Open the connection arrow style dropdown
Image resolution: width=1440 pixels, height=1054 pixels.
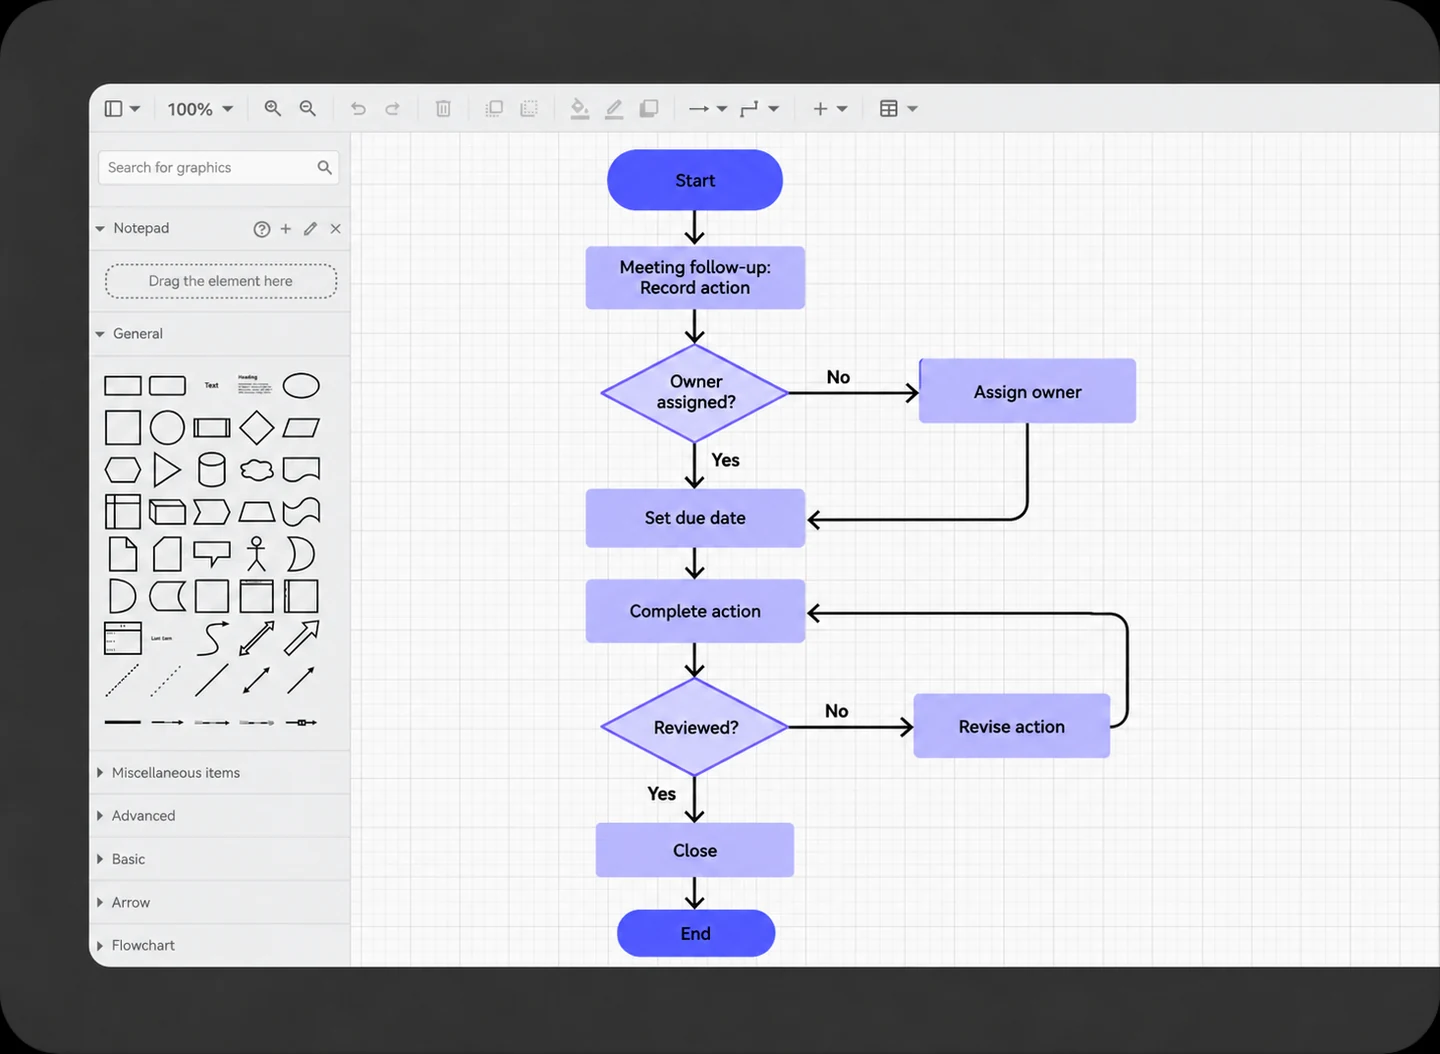coord(708,109)
